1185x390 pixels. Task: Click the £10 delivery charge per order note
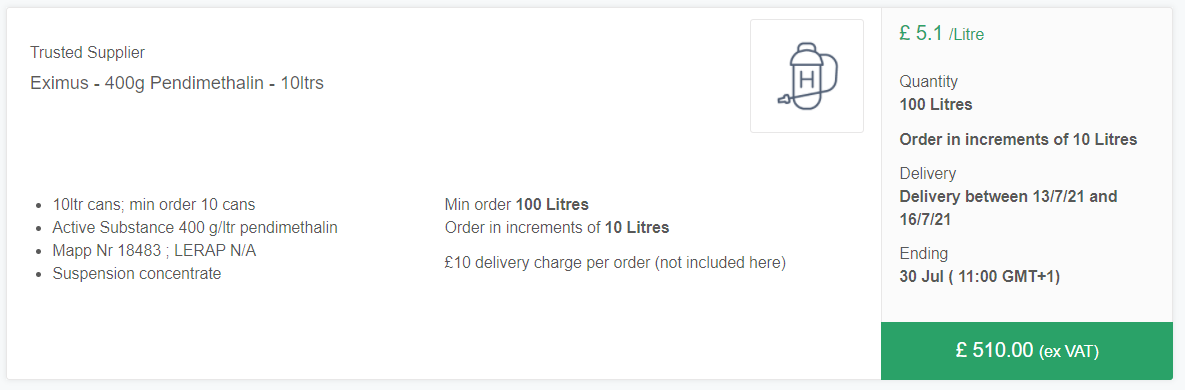[616, 263]
